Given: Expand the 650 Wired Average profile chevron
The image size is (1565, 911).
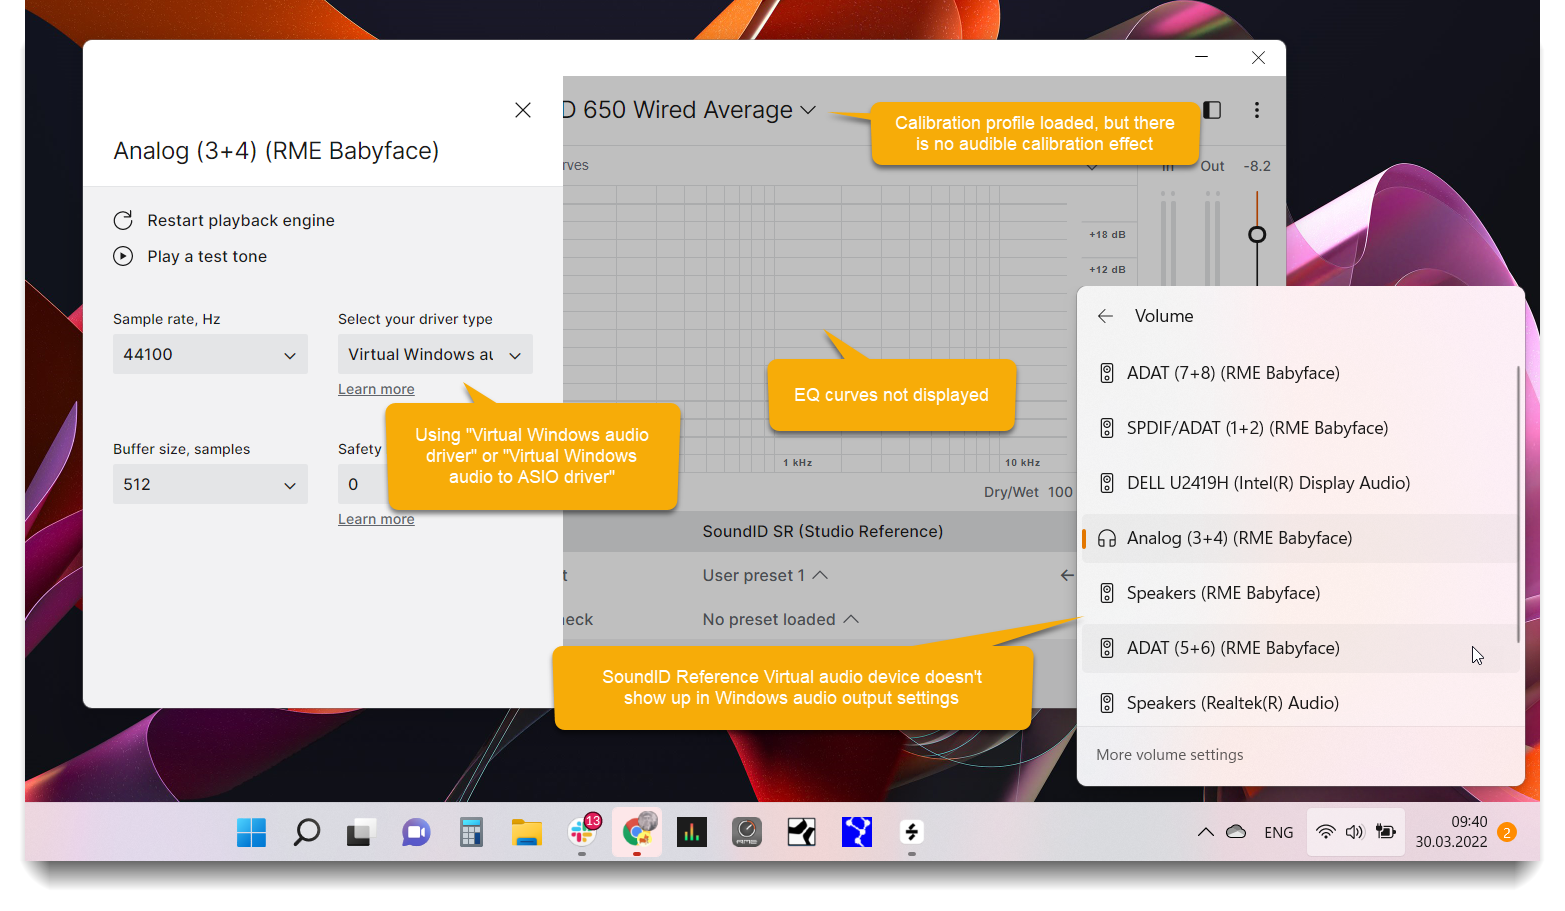Looking at the screenshot, I should (808, 110).
